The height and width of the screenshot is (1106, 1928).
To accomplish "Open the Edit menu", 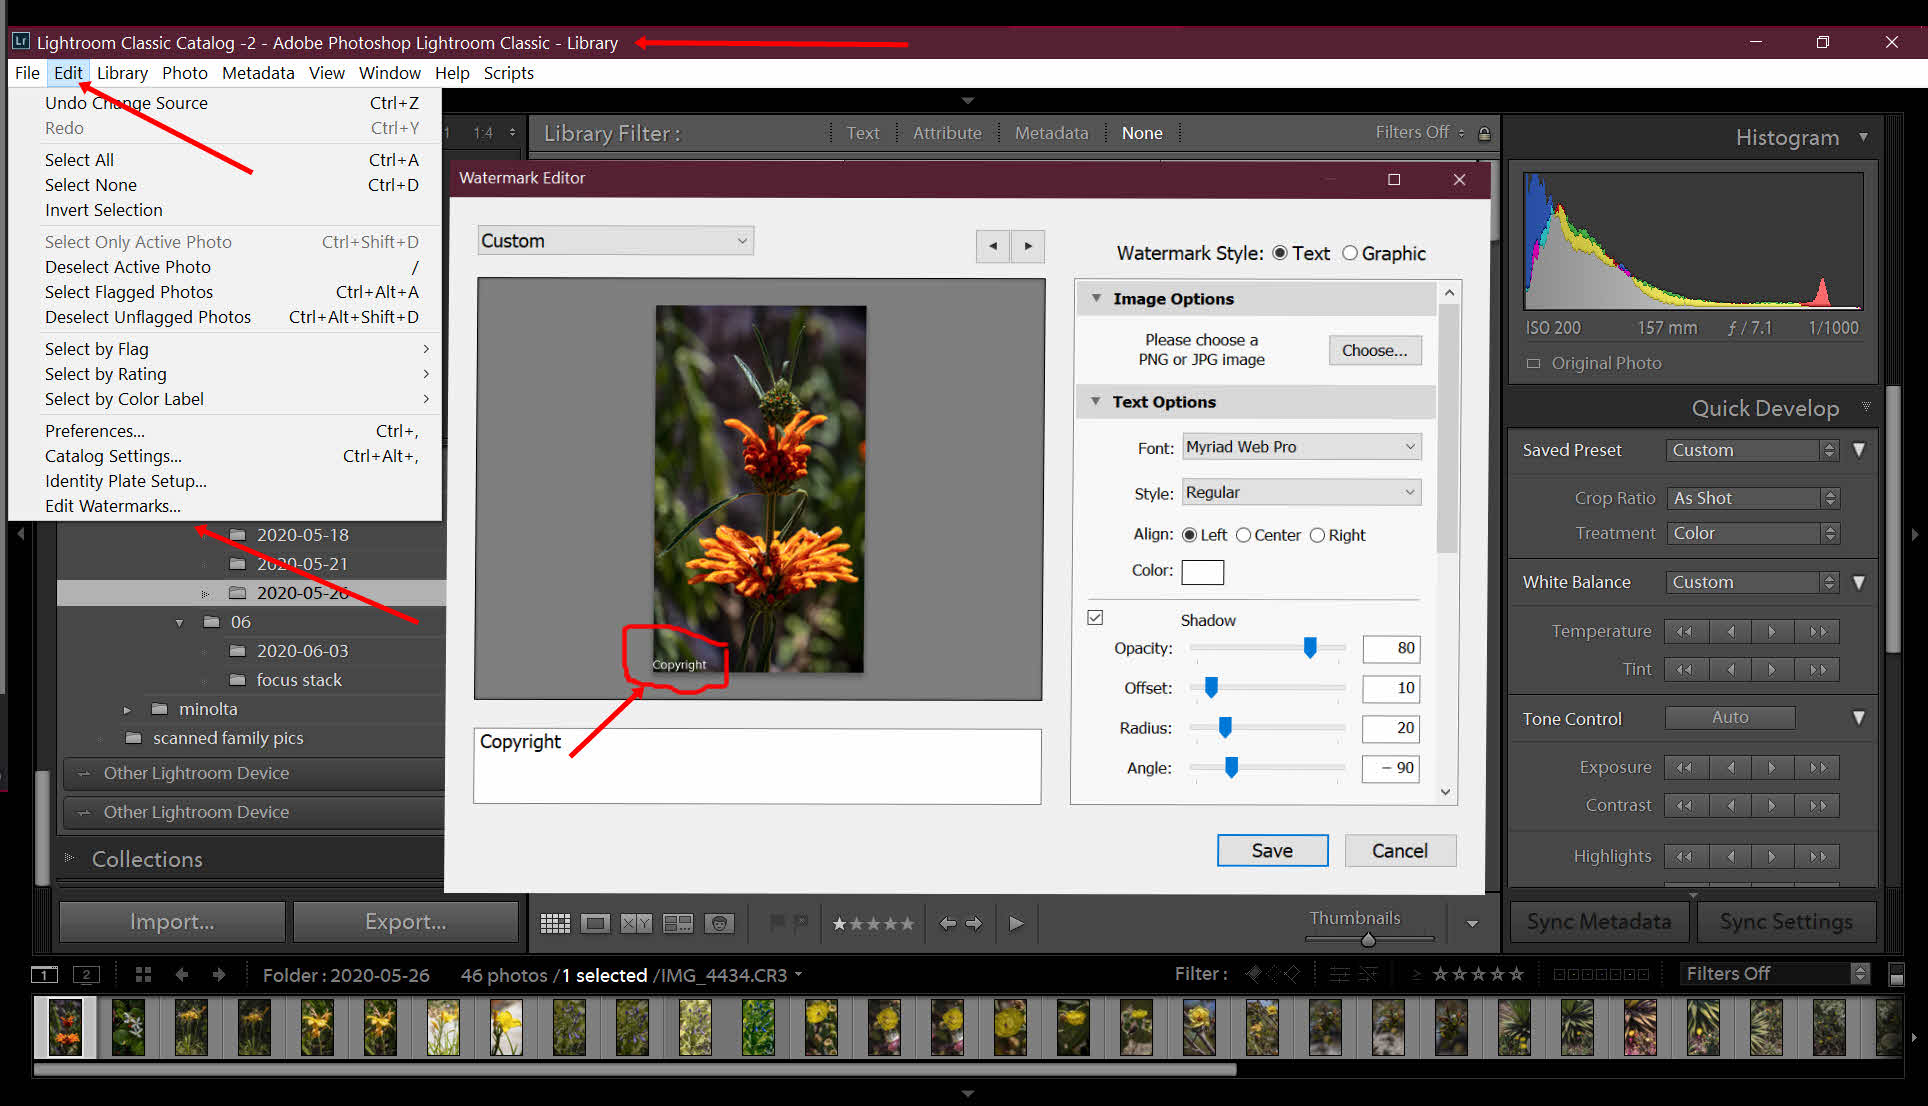I will [68, 72].
